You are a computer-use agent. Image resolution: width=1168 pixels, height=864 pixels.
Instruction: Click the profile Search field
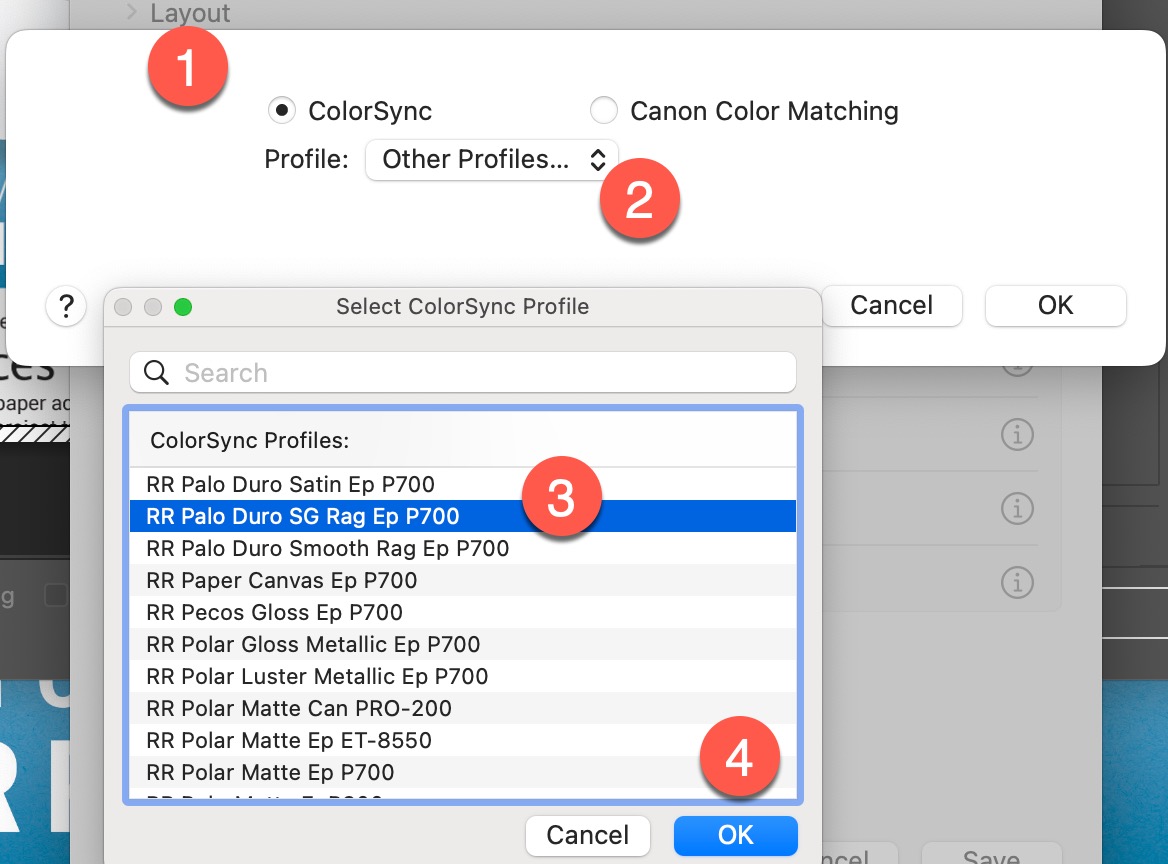[x=480, y=373]
